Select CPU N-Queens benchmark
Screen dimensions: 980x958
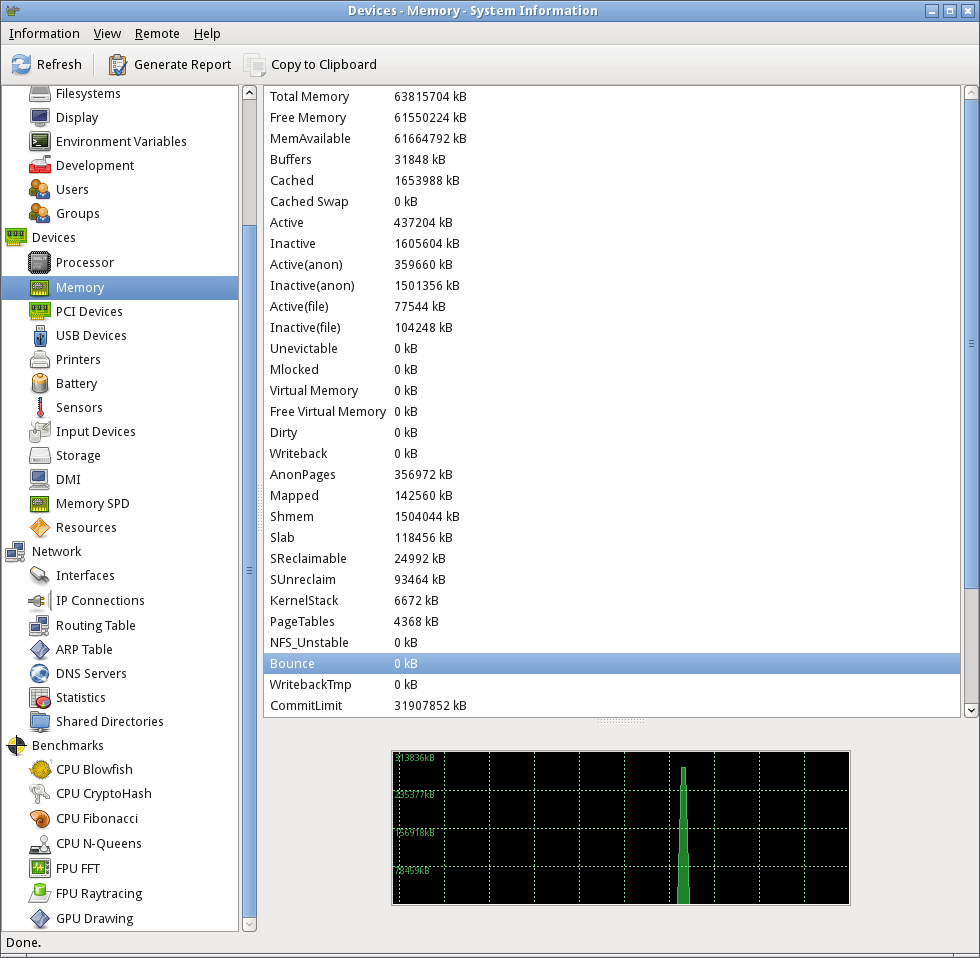click(x=99, y=844)
